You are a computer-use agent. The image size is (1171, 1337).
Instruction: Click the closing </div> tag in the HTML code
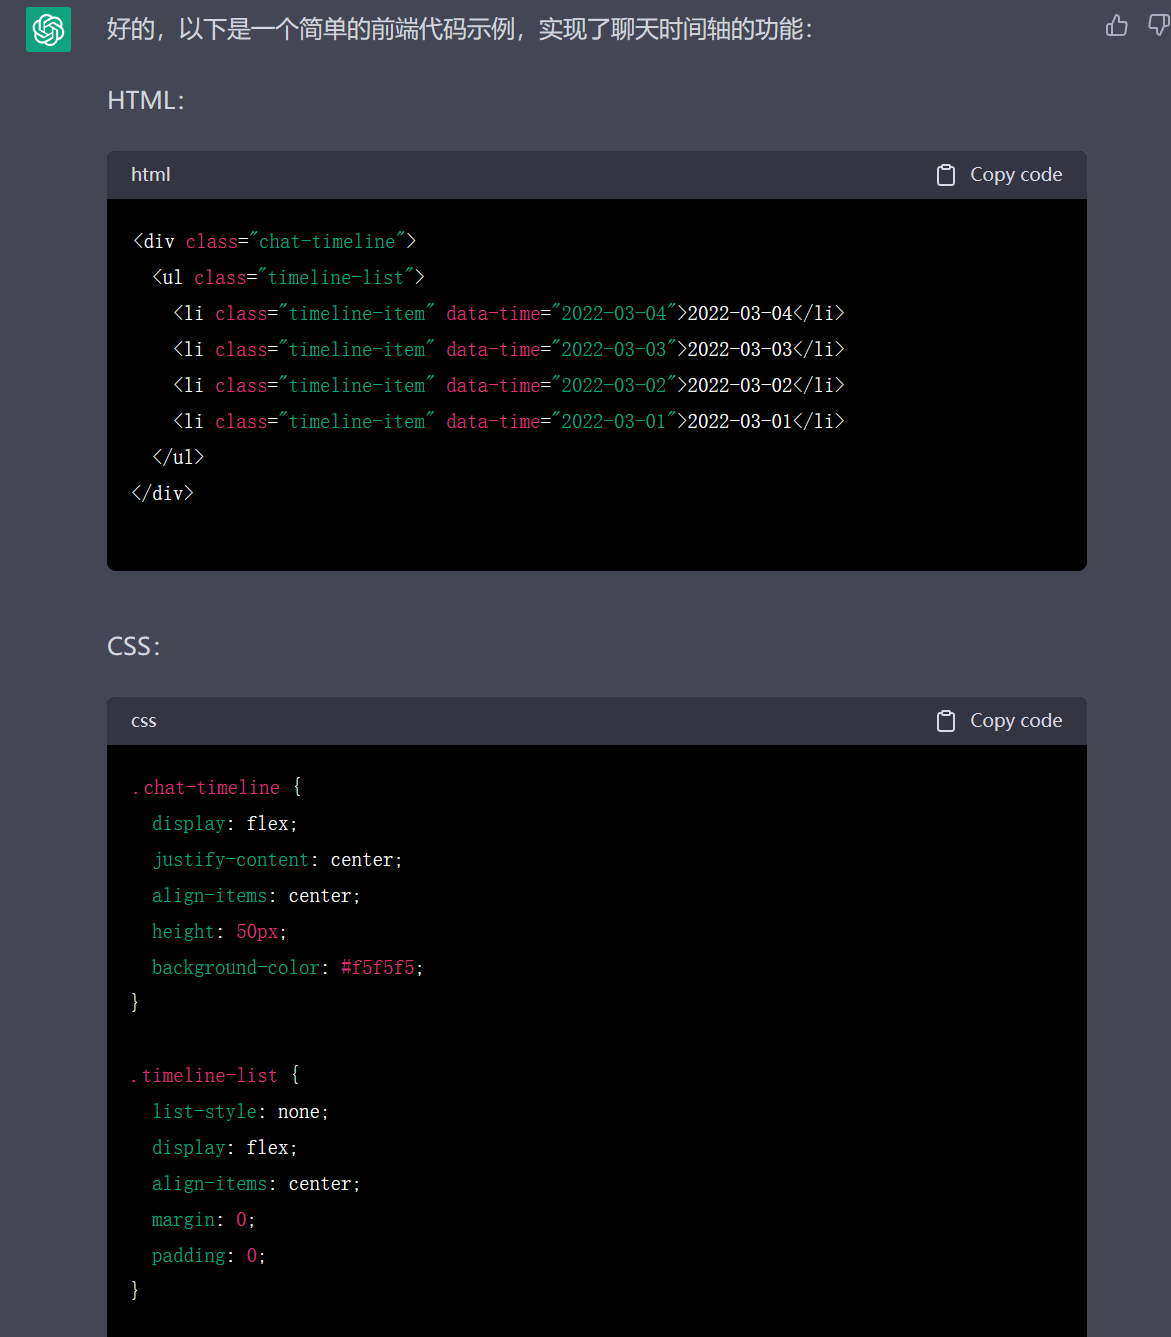pyautogui.click(x=162, y=493)
